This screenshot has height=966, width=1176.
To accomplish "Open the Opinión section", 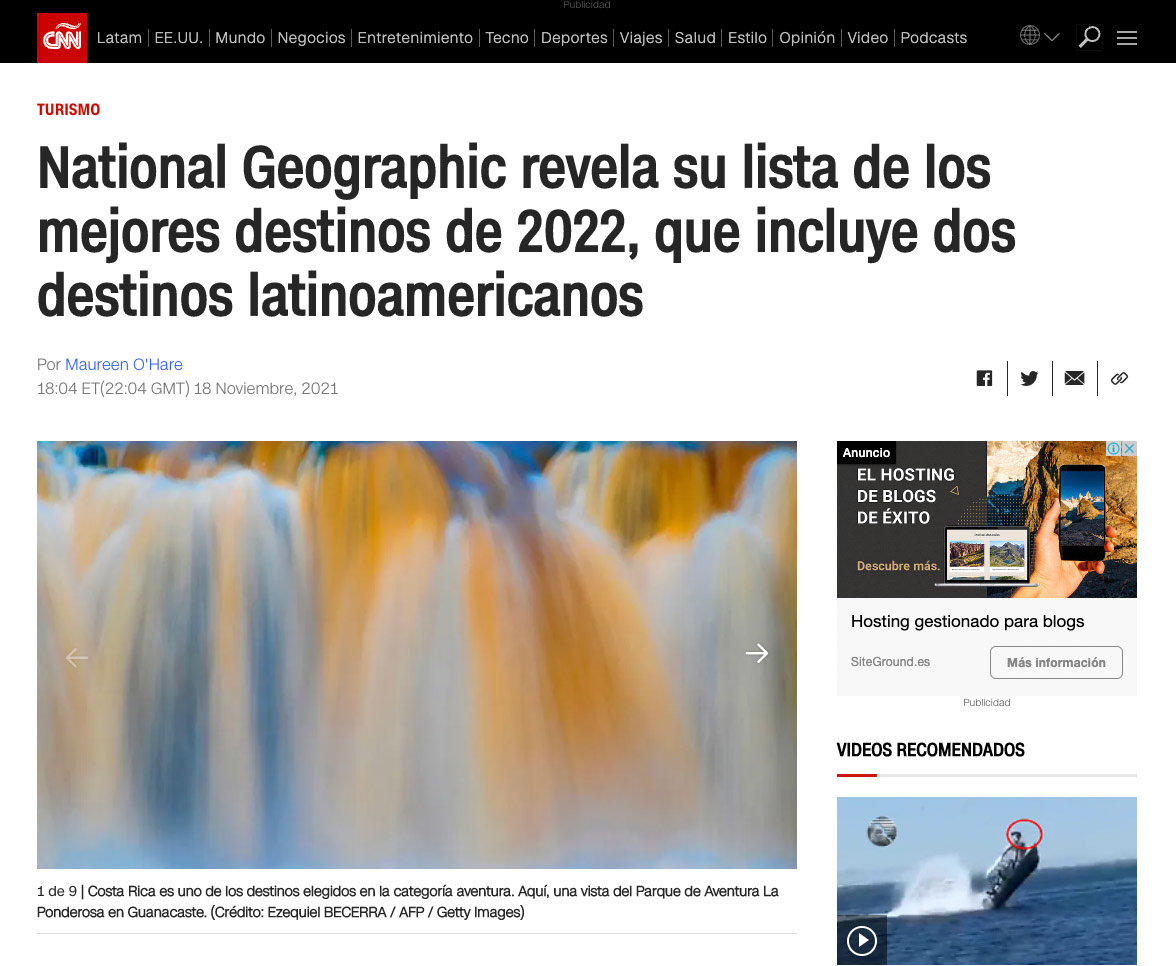I will tap(807, 38).
